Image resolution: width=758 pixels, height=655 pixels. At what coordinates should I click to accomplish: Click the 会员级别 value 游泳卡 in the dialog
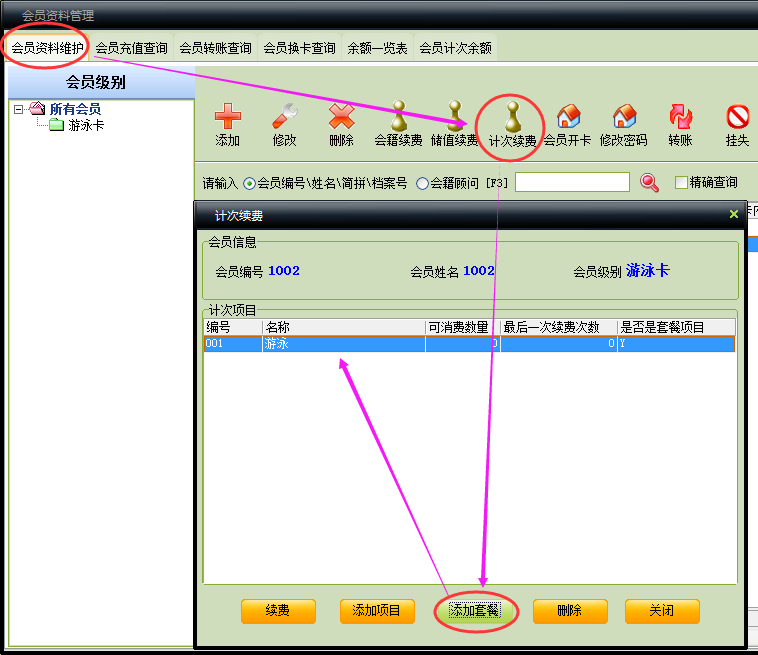click(648, 271)
